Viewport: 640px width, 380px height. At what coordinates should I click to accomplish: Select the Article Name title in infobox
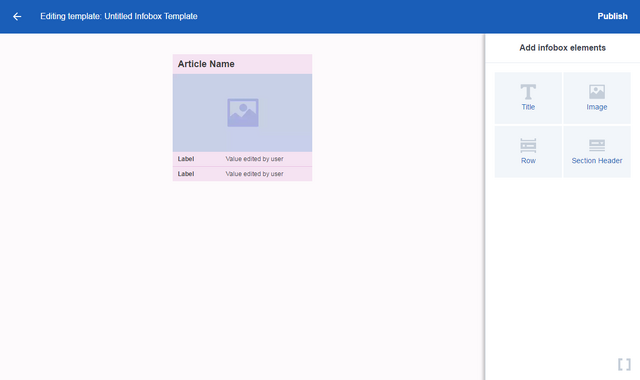(x=242, y=64)
